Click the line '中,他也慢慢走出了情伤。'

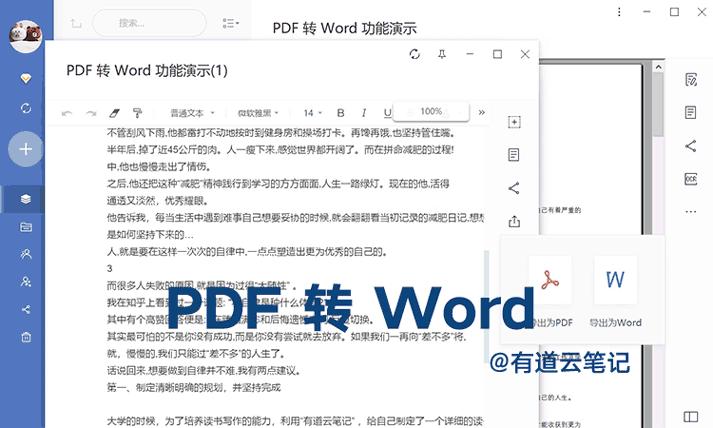coord(159,167)
